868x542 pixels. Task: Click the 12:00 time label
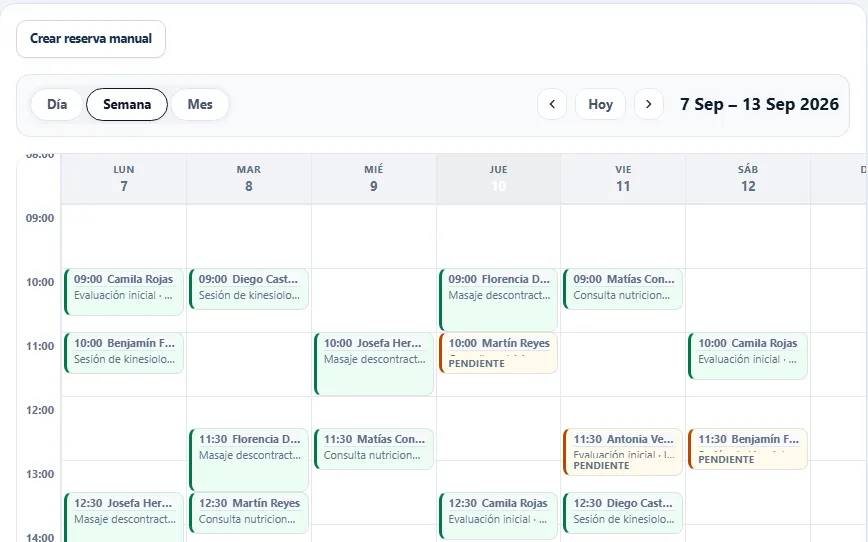click(40, 410)
